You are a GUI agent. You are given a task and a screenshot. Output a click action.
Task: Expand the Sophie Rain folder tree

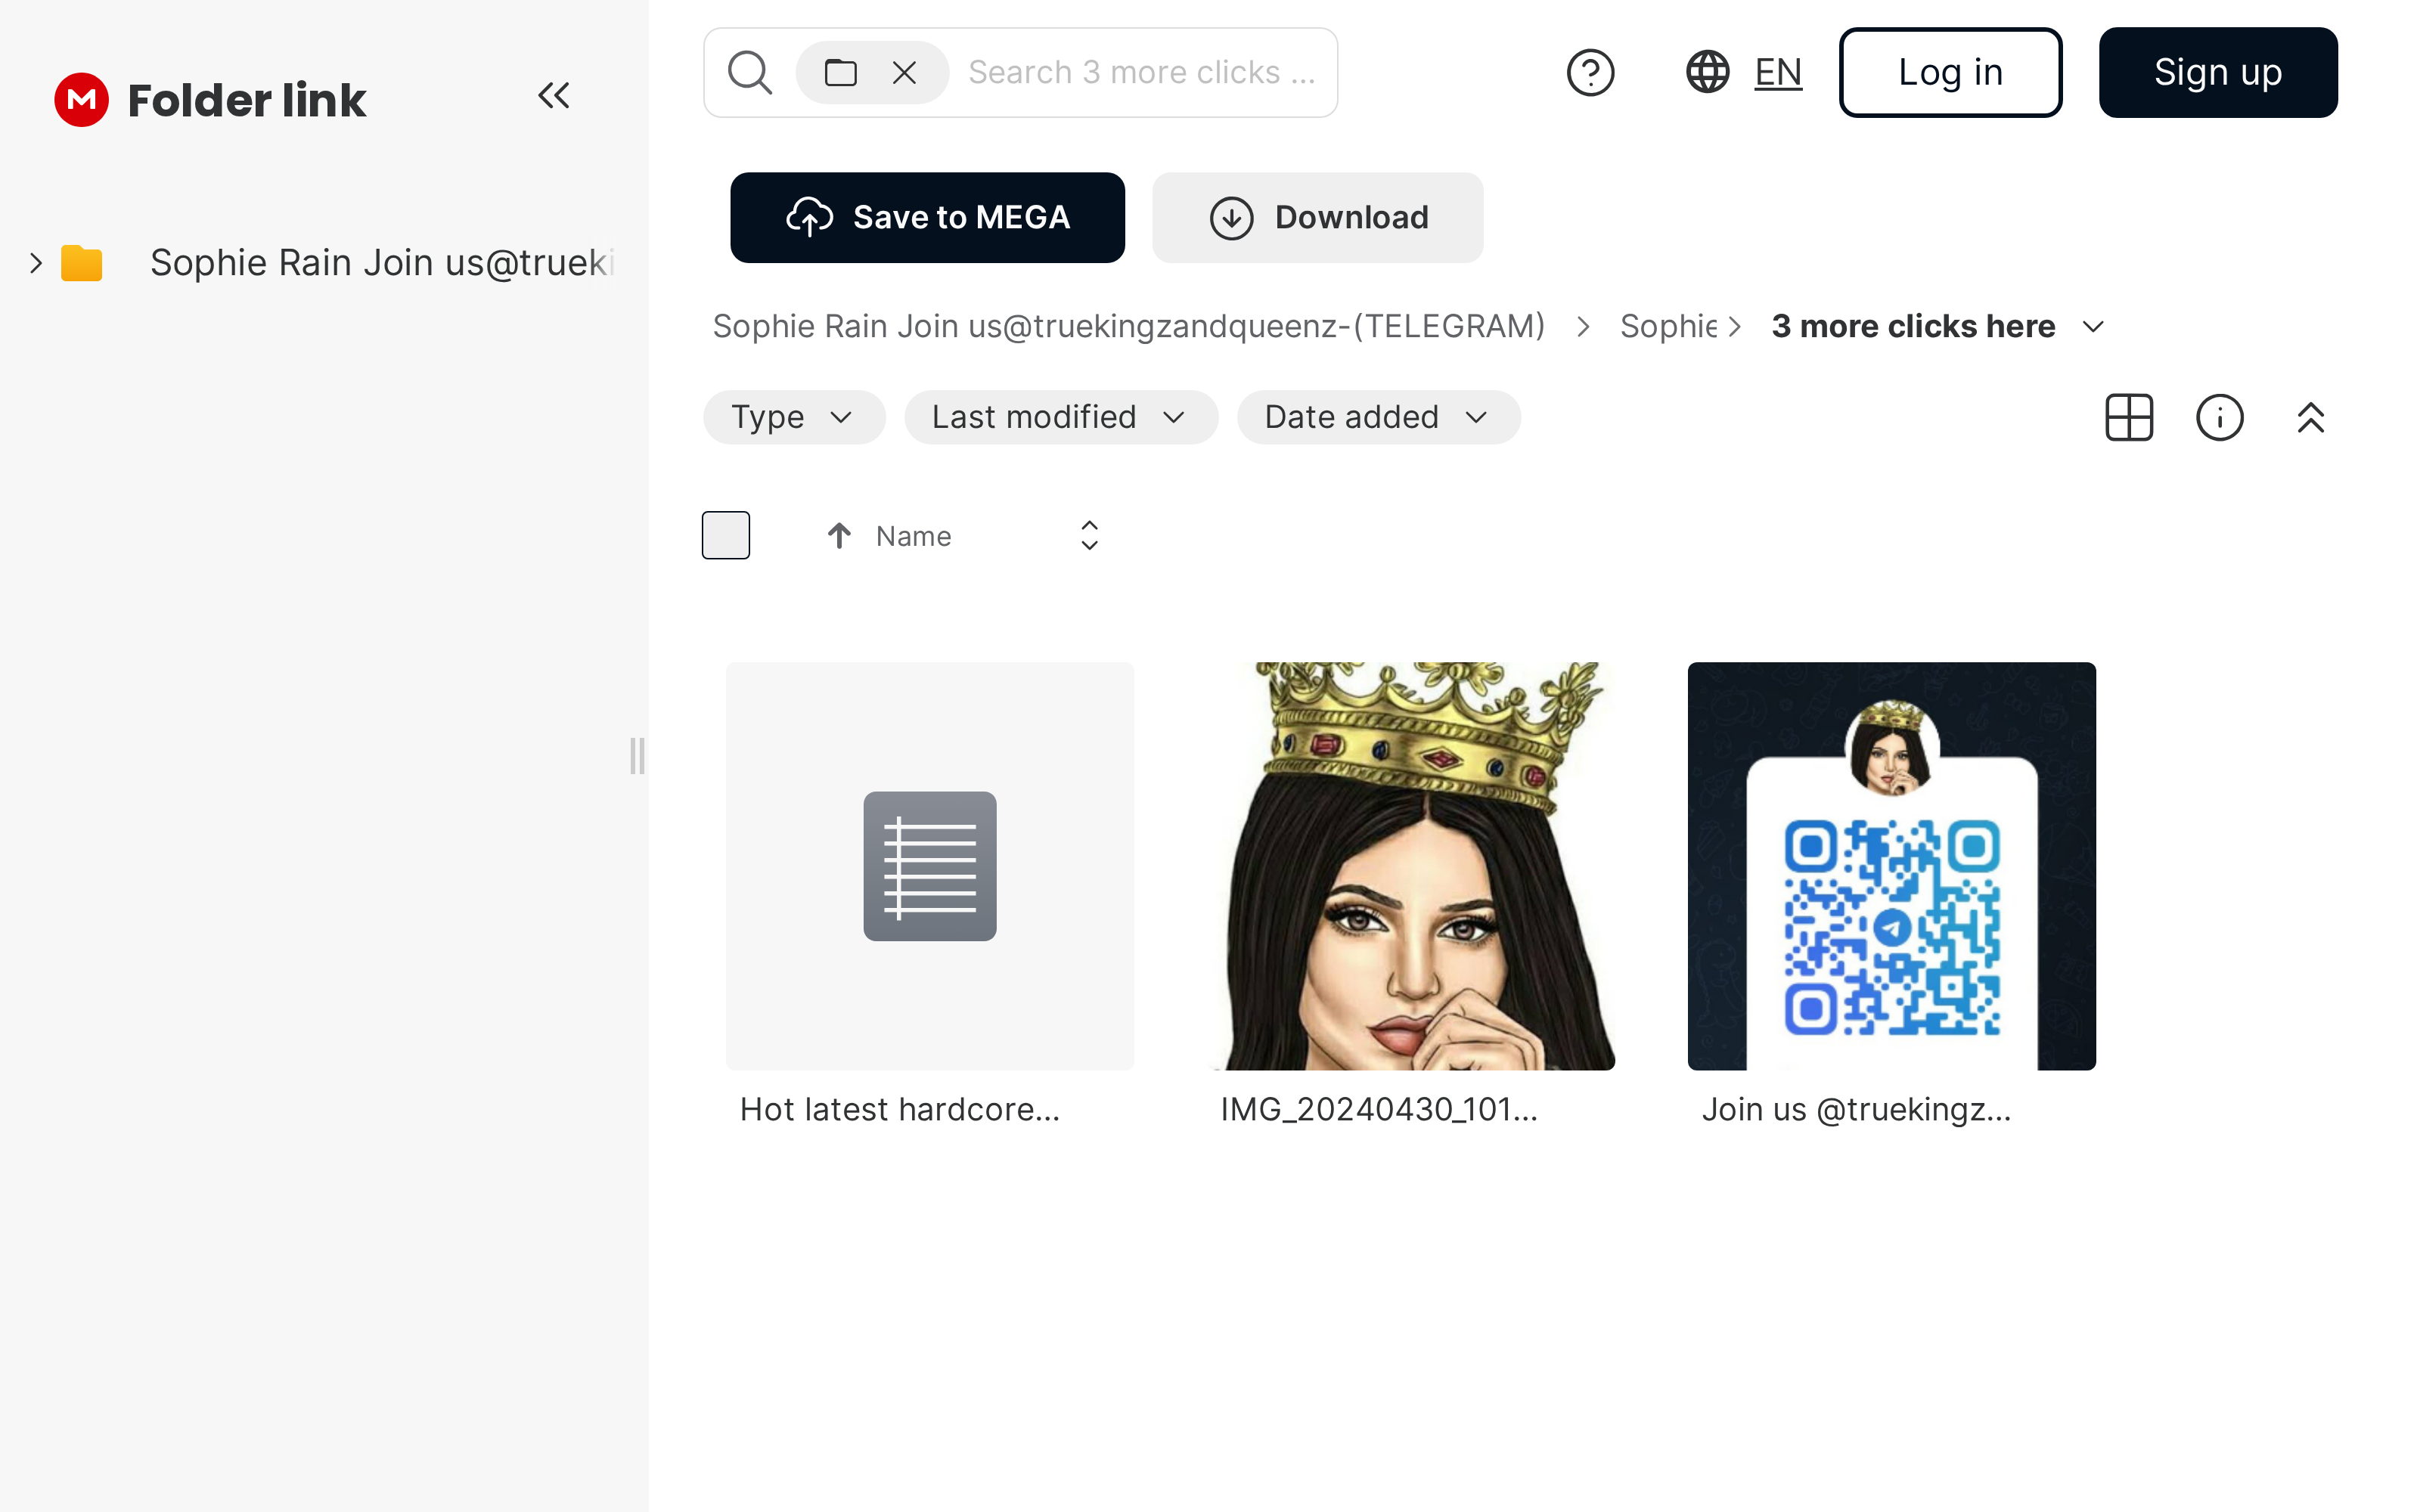click(36, 263)
